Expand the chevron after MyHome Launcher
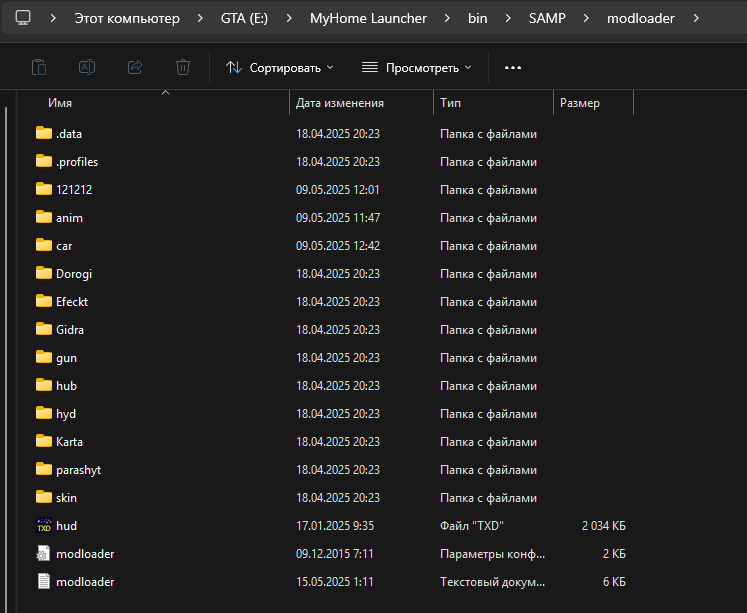The width and height of the screenshot is (747, 613). pos(447,18)
